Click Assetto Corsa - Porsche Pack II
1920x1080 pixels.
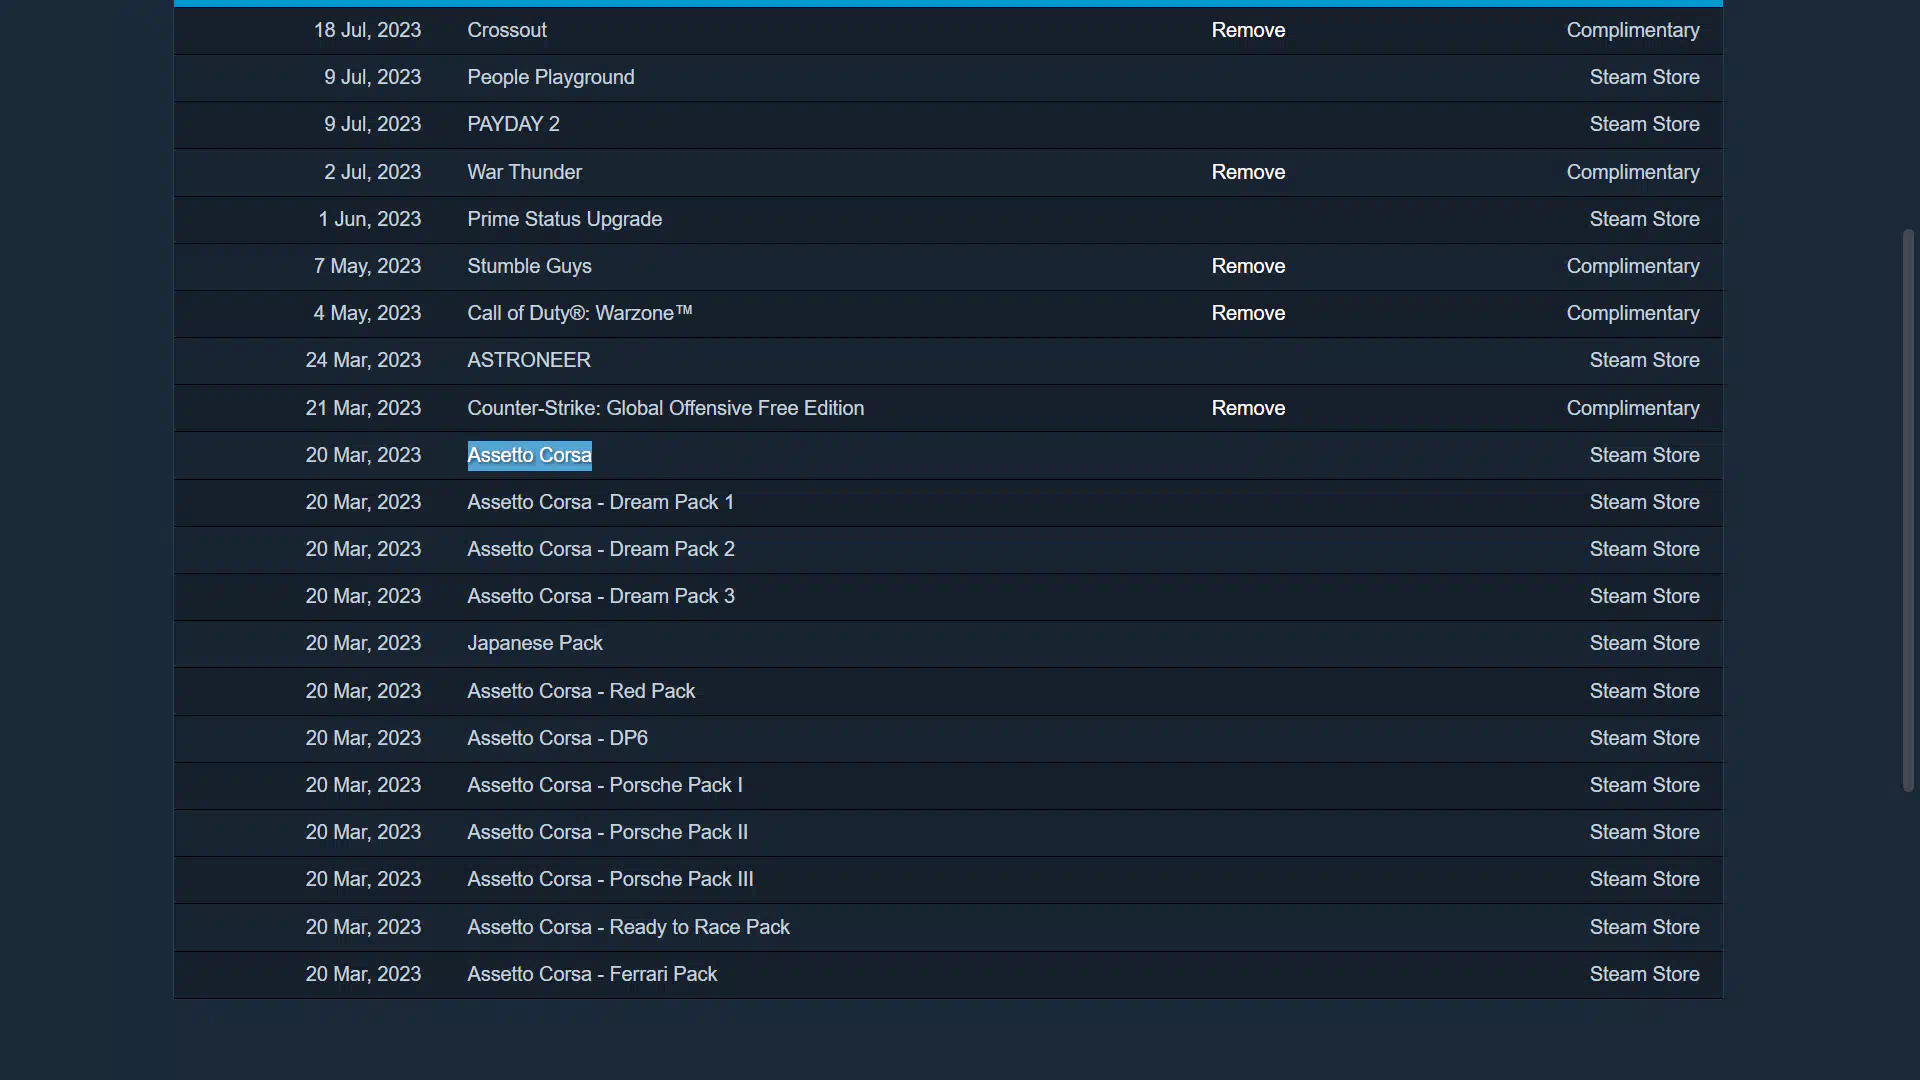point(607,832)
